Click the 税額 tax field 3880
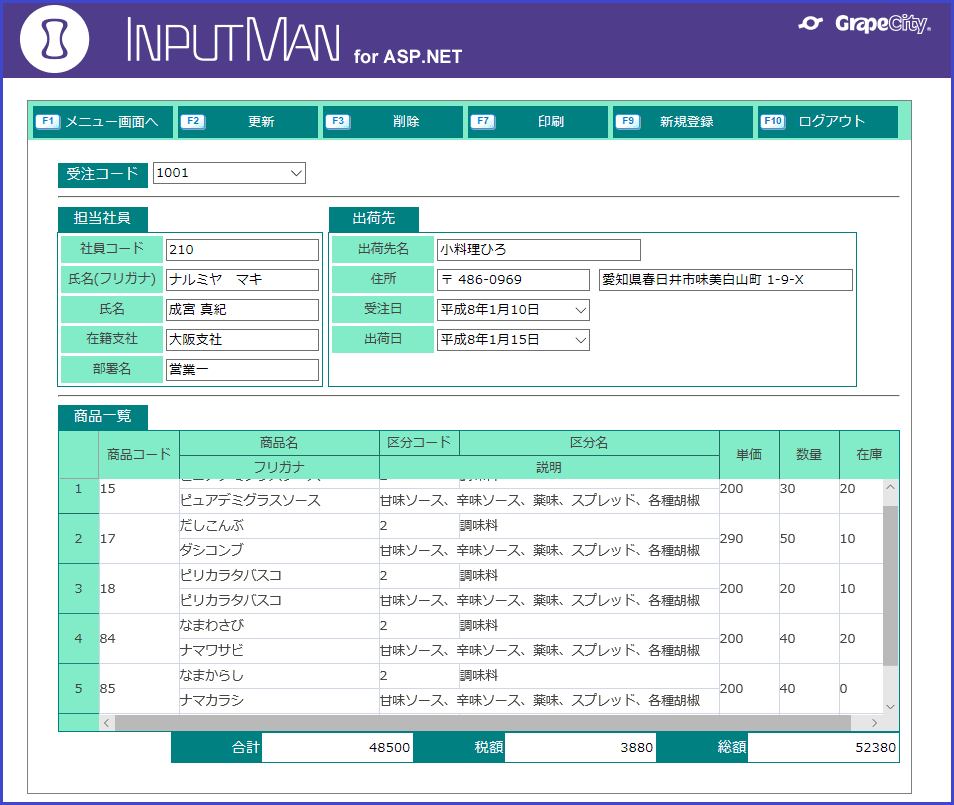 coord(580,747)
